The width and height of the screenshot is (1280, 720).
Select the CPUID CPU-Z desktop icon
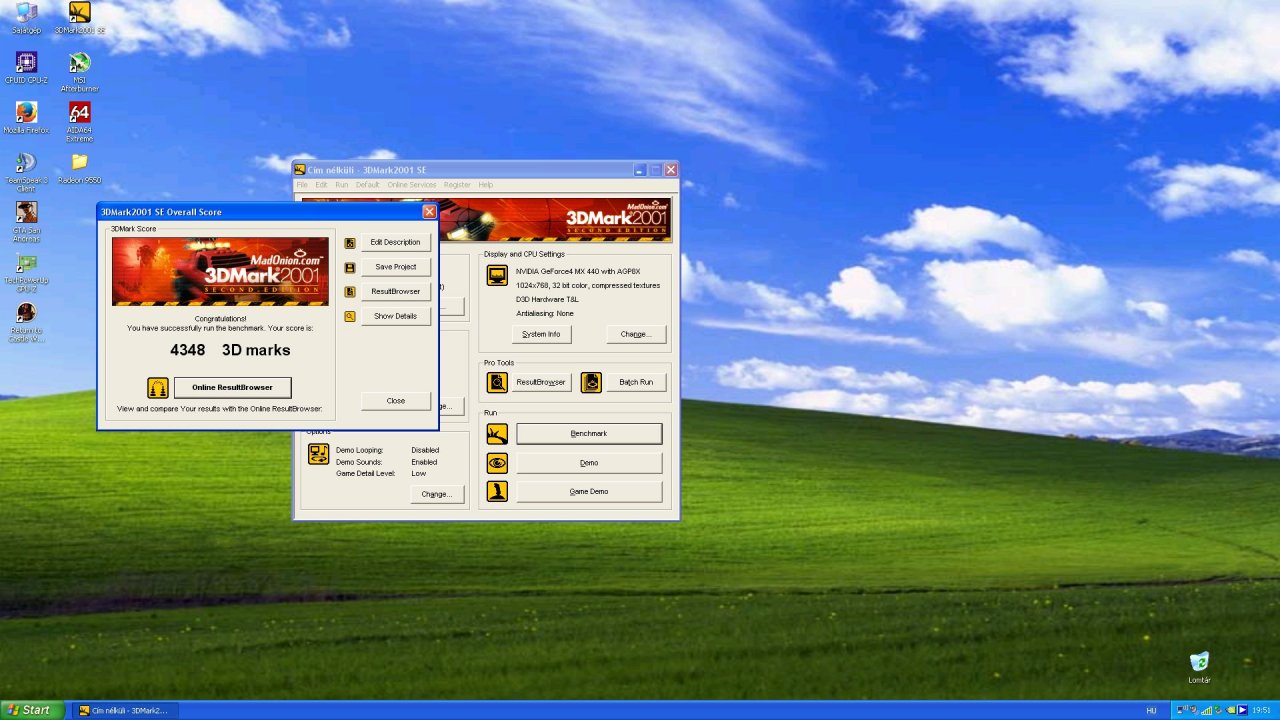tap(26, 68)
